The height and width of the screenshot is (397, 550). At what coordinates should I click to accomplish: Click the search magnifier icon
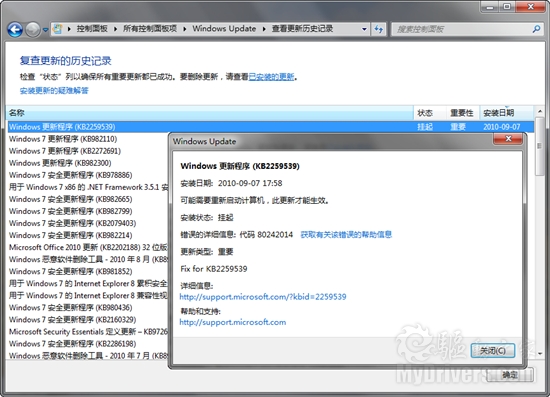click(x=536, y=29)
